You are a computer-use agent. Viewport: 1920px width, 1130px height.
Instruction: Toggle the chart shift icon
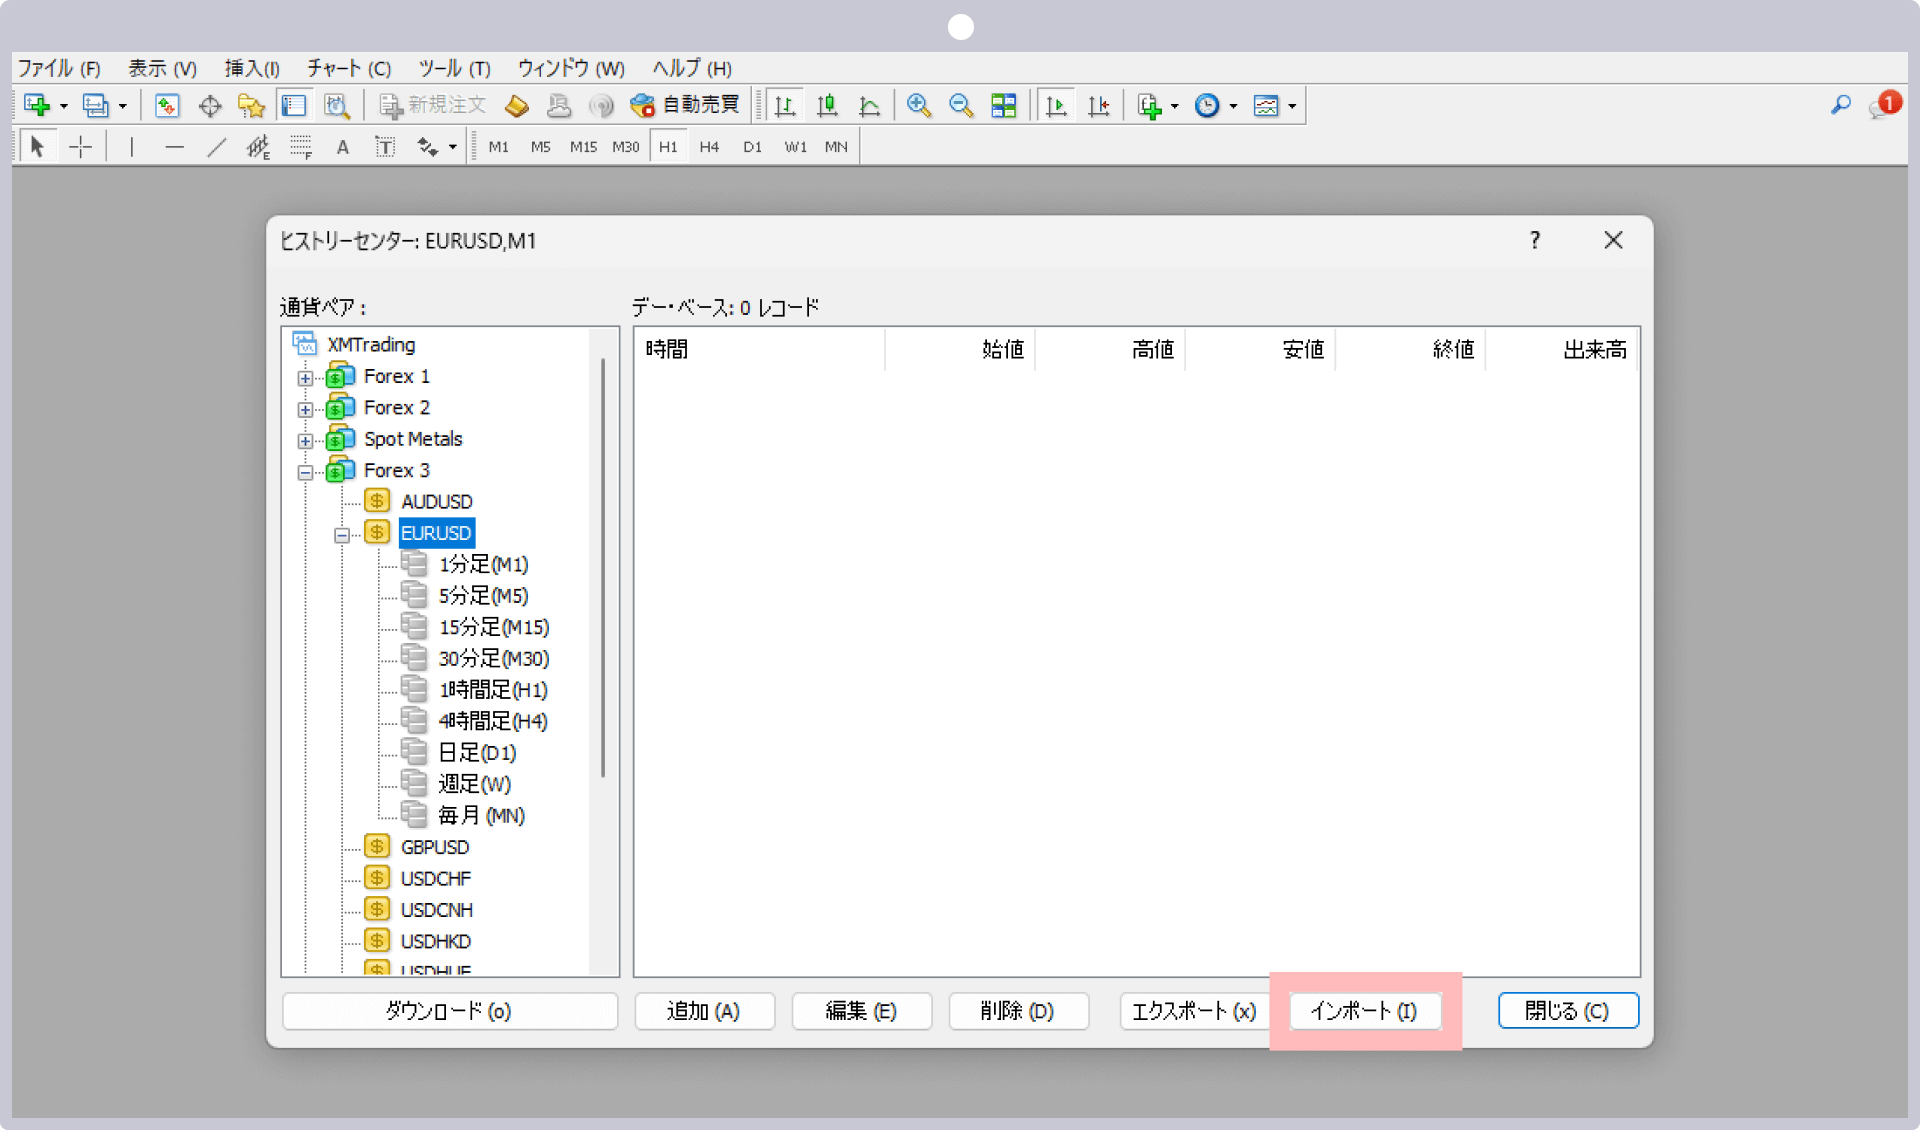coord(1098,105)
